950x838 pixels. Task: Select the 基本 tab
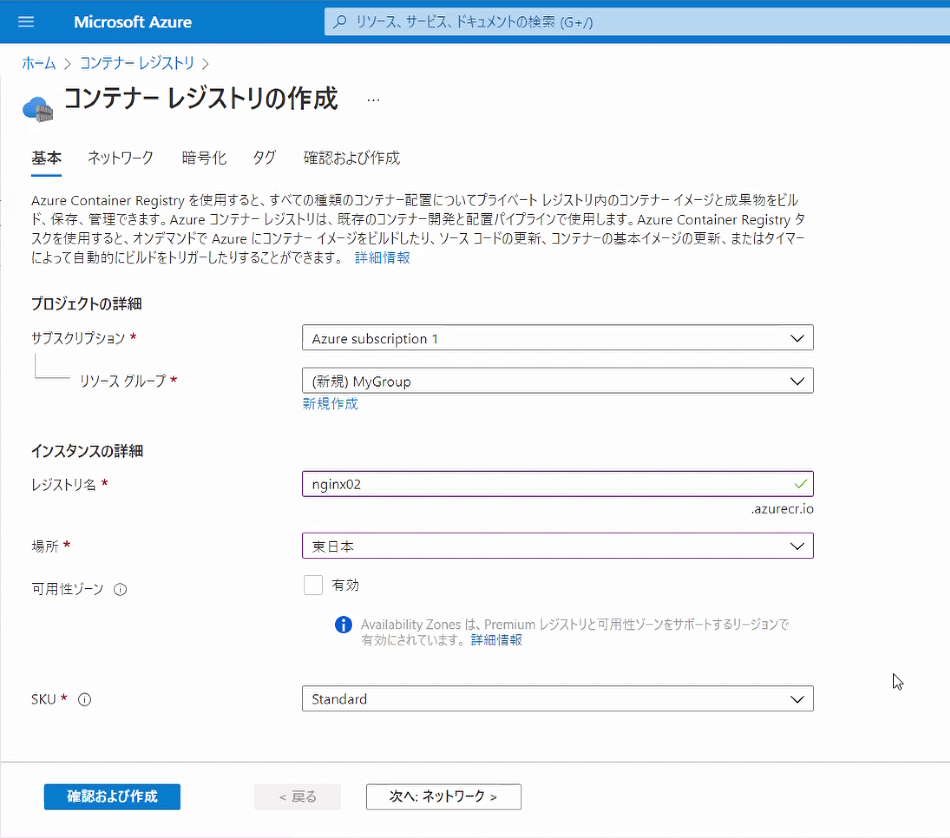[x=47, y=158]
